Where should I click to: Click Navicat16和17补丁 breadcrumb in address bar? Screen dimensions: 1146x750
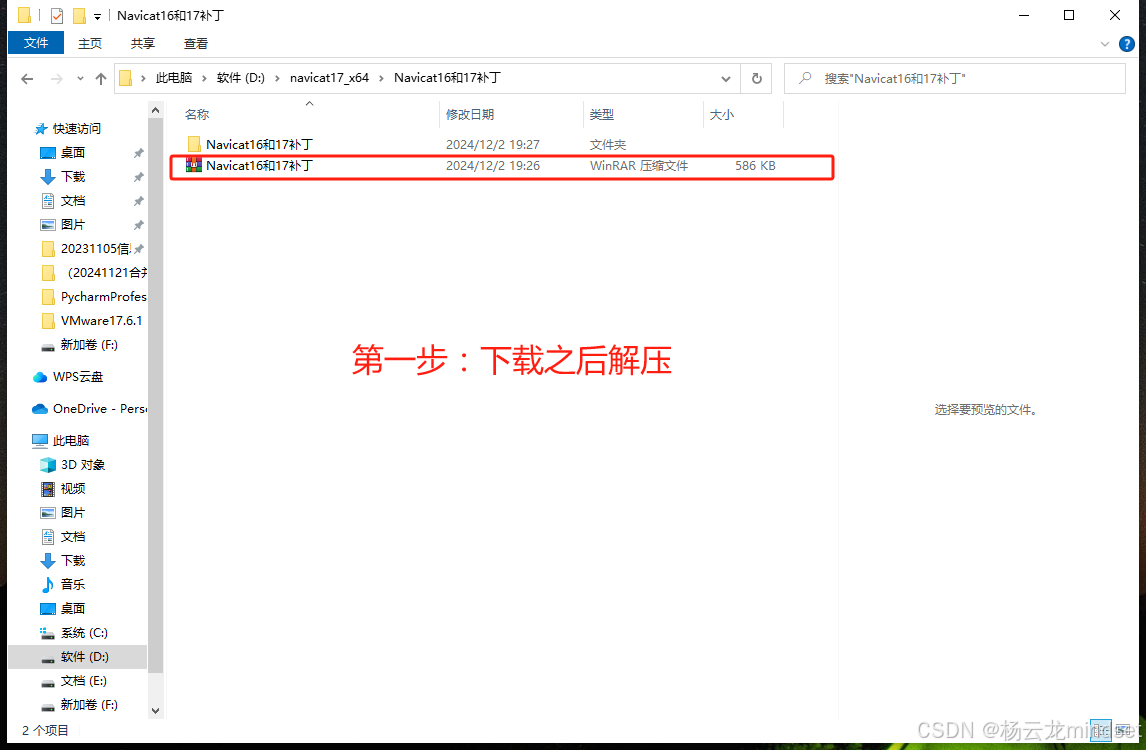click(447, 77)
